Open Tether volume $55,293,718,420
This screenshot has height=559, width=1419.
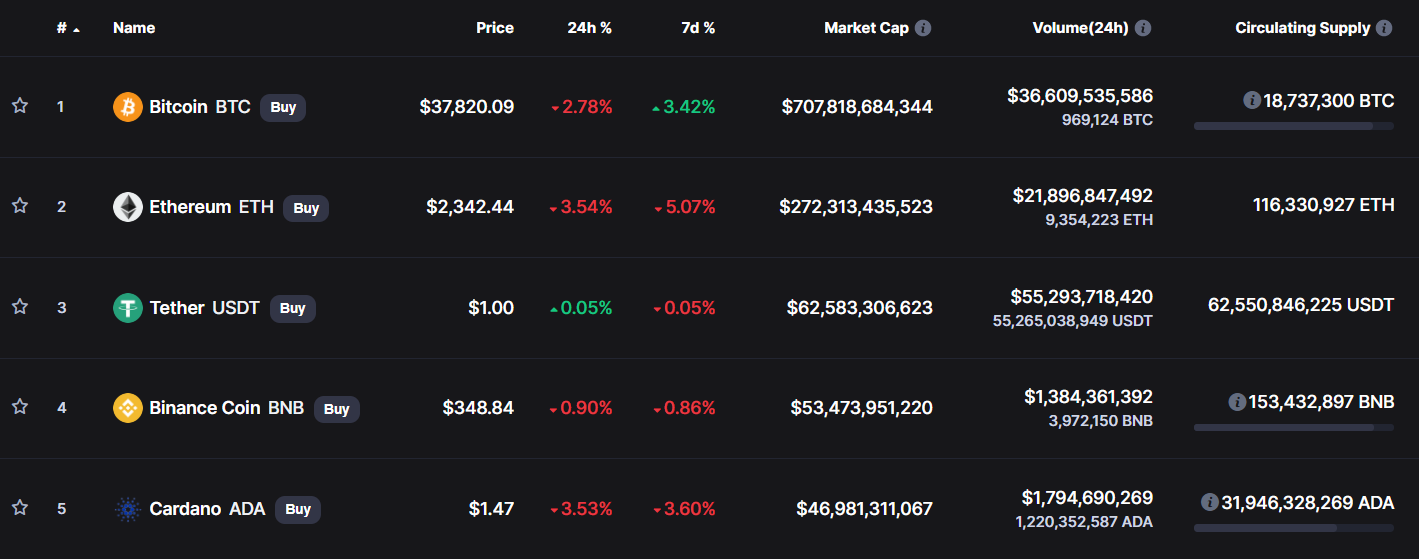(x=1081, y=297)
